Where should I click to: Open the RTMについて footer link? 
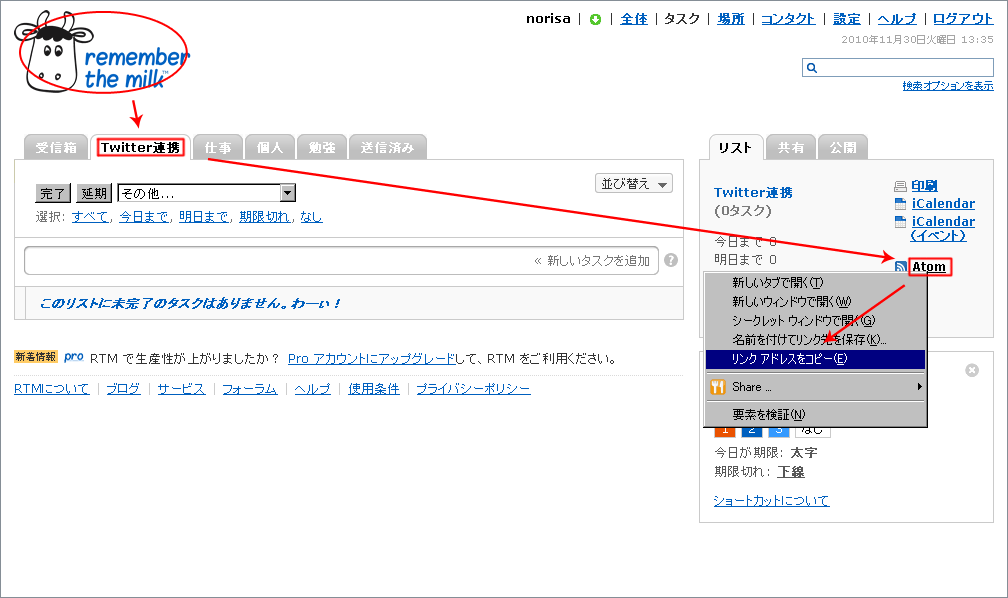click(x=52, y=389)
